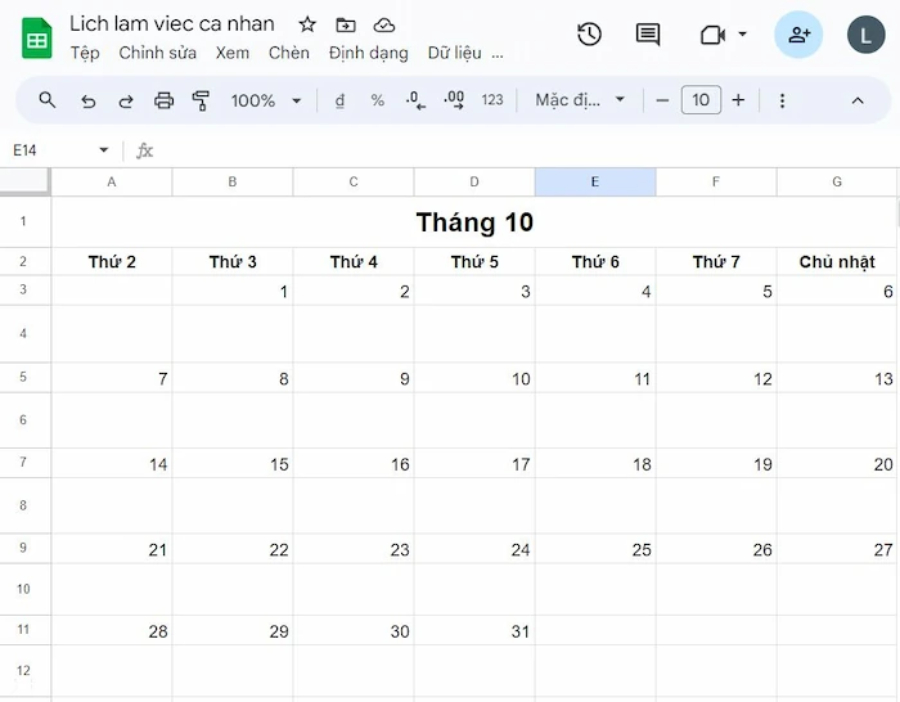Select column B header
Screen dimensions: 900x702
[x=232, y=182]
